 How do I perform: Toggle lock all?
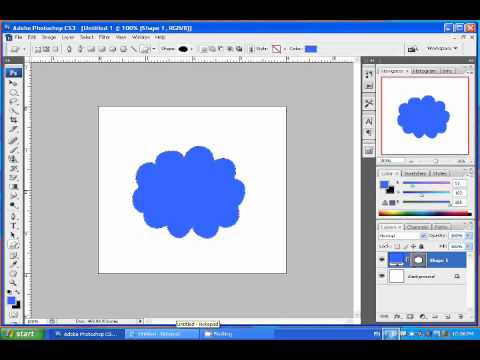click(x=421, y=246)
